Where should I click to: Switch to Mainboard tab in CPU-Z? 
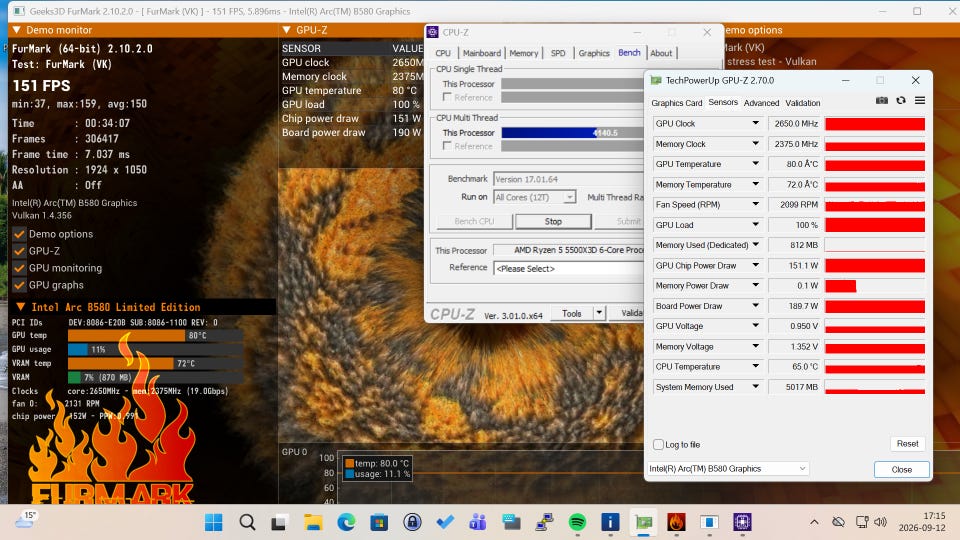point(481,53)
